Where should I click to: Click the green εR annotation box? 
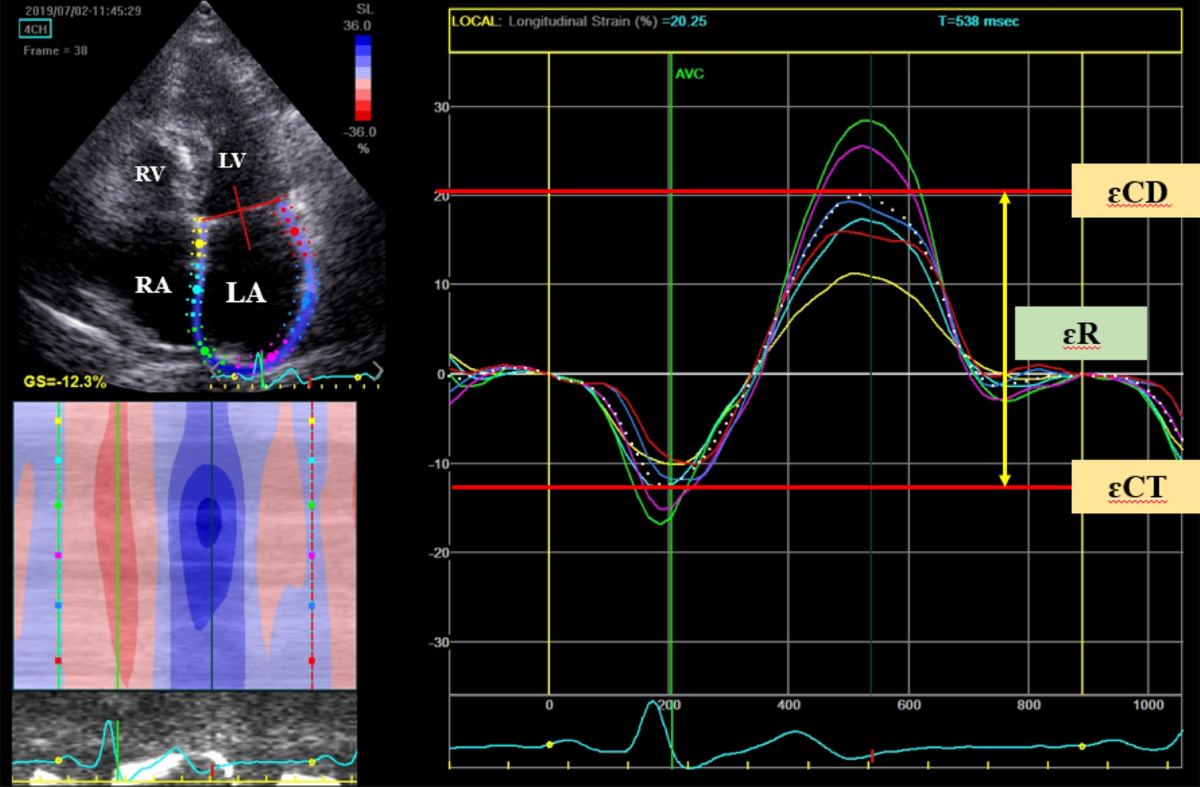coord(1081,334)
